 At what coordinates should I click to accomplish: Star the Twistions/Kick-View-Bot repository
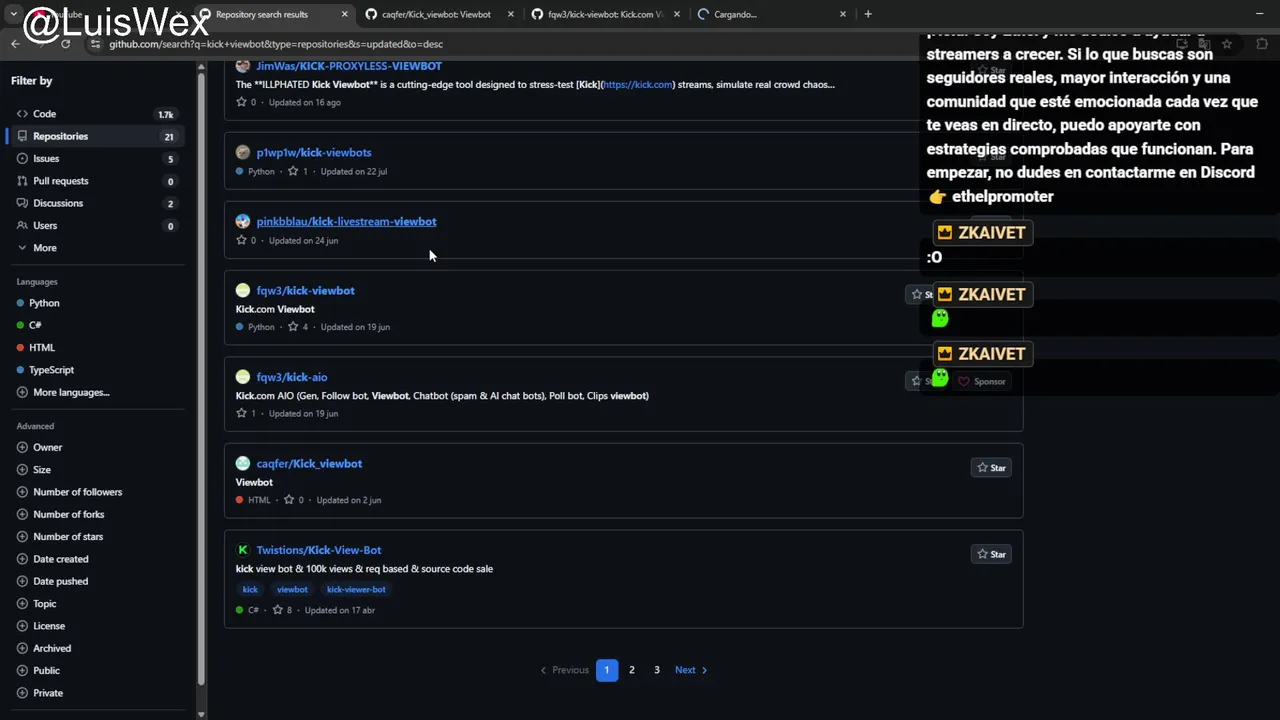pyautogui.click(x=991, y=554)
